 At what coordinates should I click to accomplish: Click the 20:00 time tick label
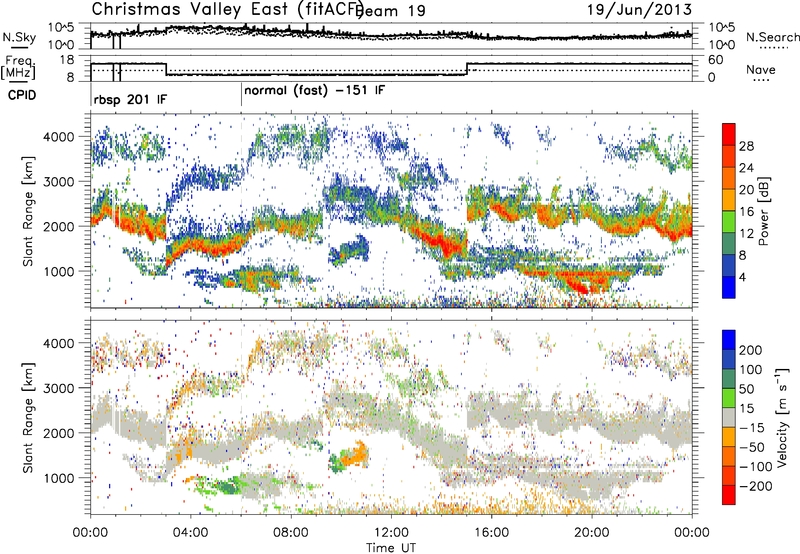pos(591,533)
